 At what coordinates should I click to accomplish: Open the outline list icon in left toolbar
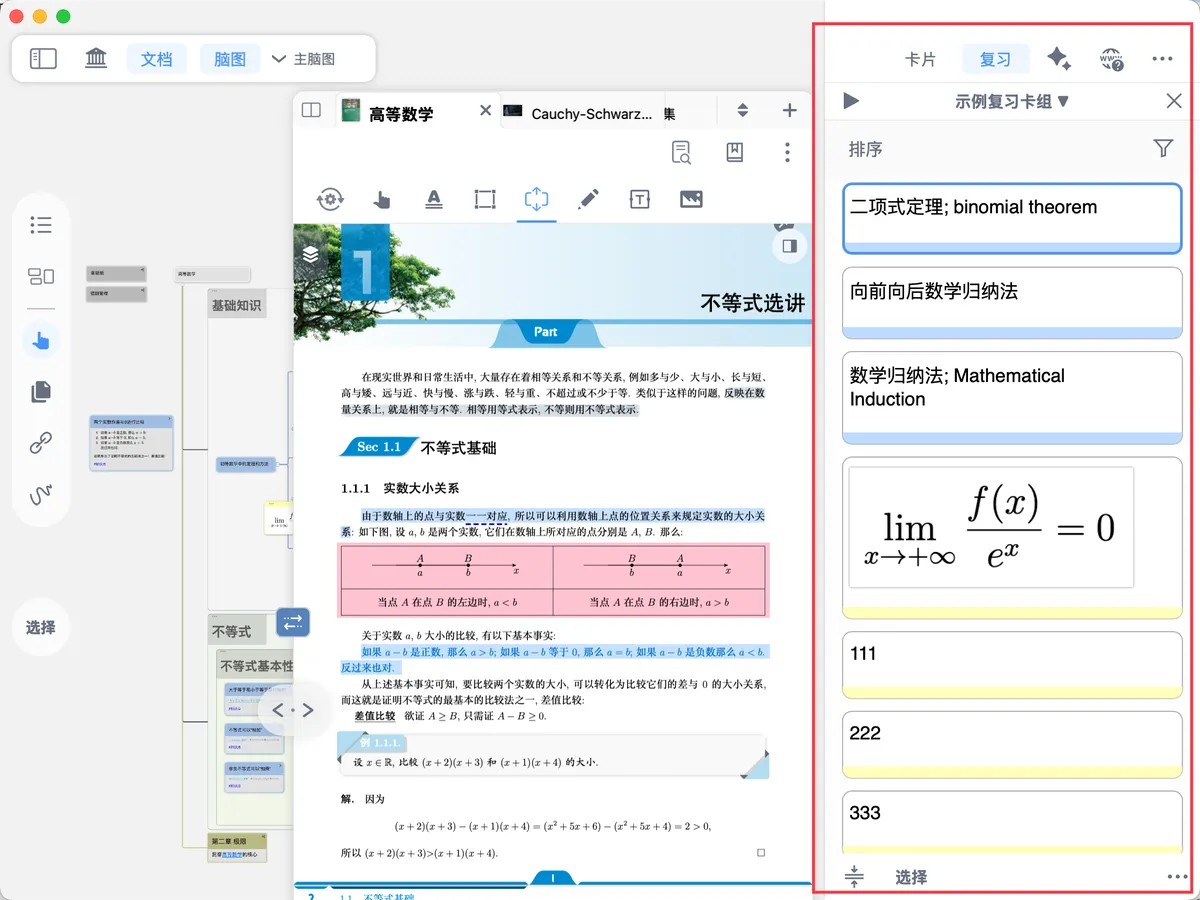click(41, 225)
